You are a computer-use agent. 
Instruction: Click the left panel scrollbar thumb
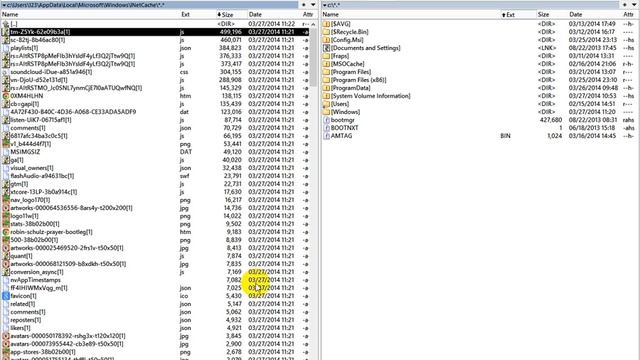[x=313, y=57]
